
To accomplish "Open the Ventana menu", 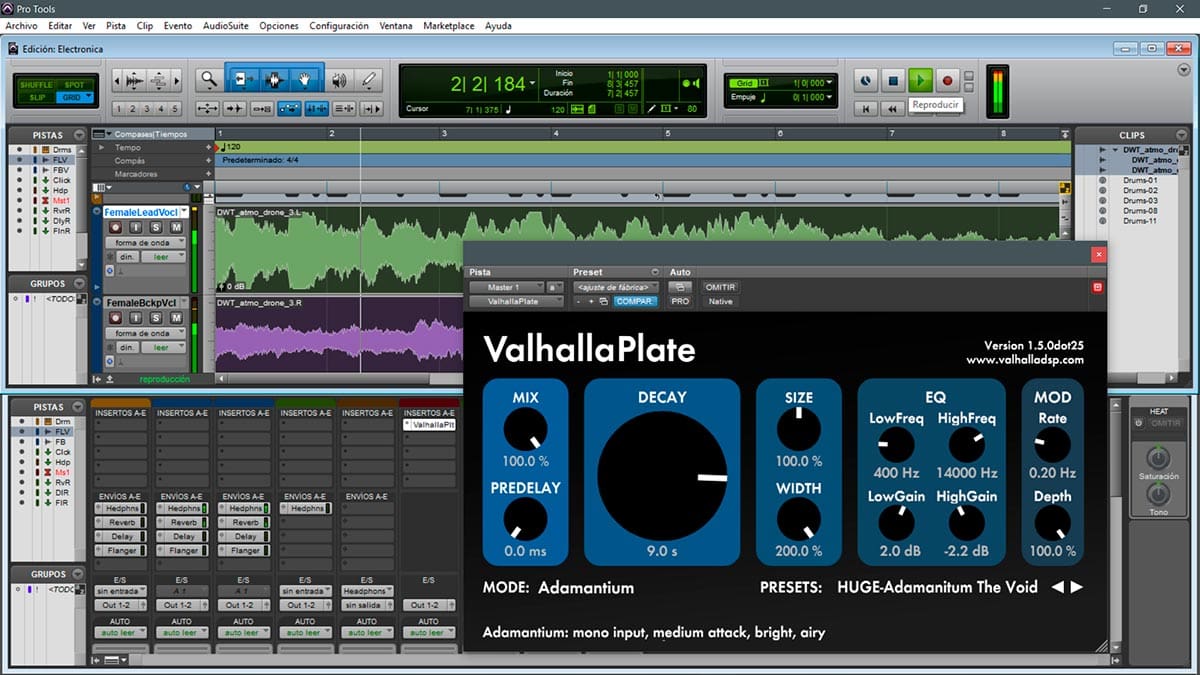I will (x=396, y=25).
